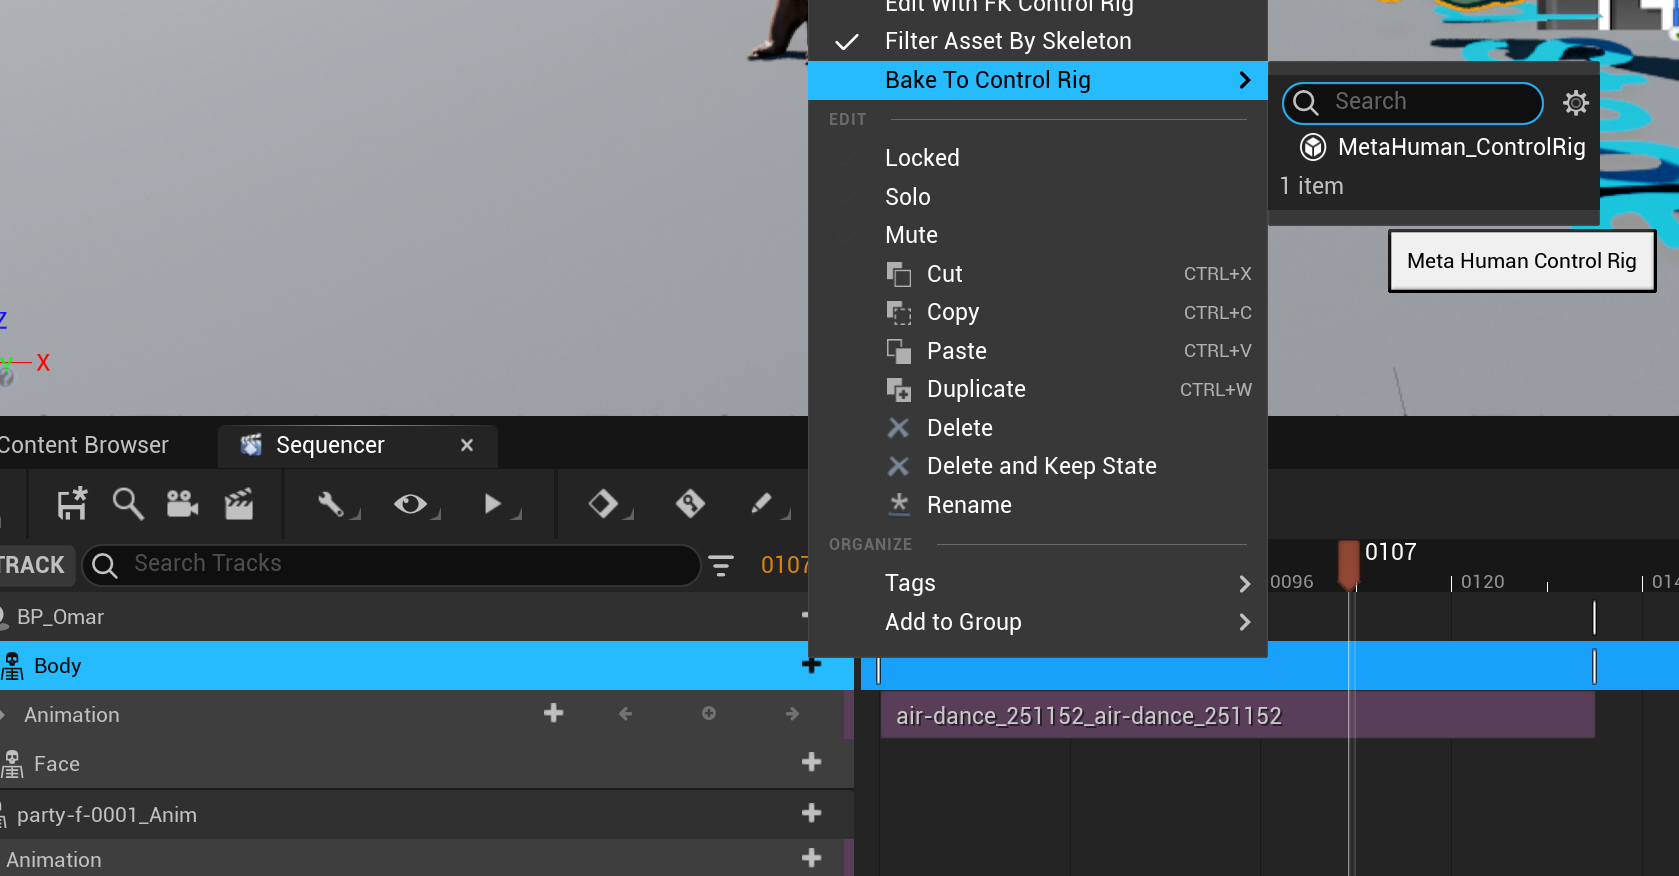This screenshot has width=1679, height=876.
Task: Choose Paste from the context menu
Action: click(1038, 351)
